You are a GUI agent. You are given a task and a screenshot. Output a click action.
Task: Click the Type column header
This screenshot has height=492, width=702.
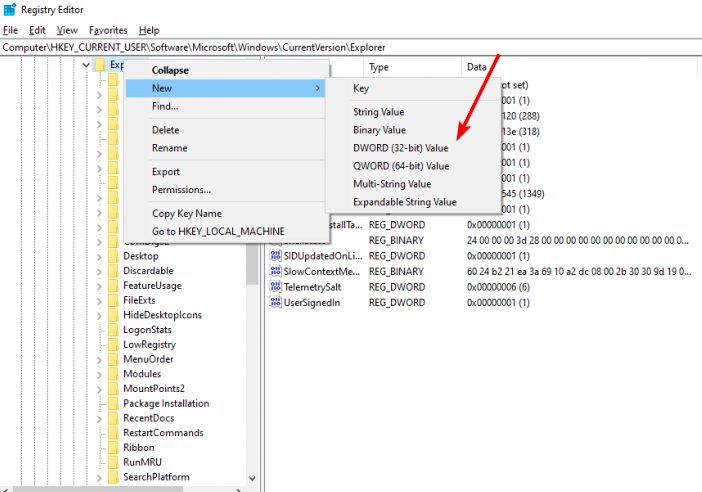(x=379, y=67)
